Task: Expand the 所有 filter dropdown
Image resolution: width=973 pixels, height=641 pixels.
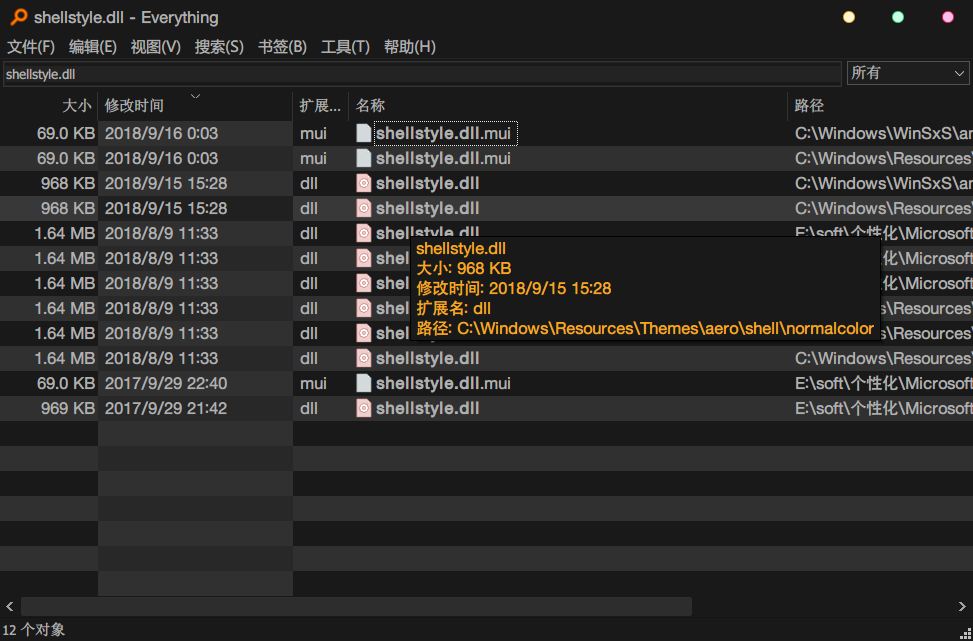Action: (x=908, y=73)
